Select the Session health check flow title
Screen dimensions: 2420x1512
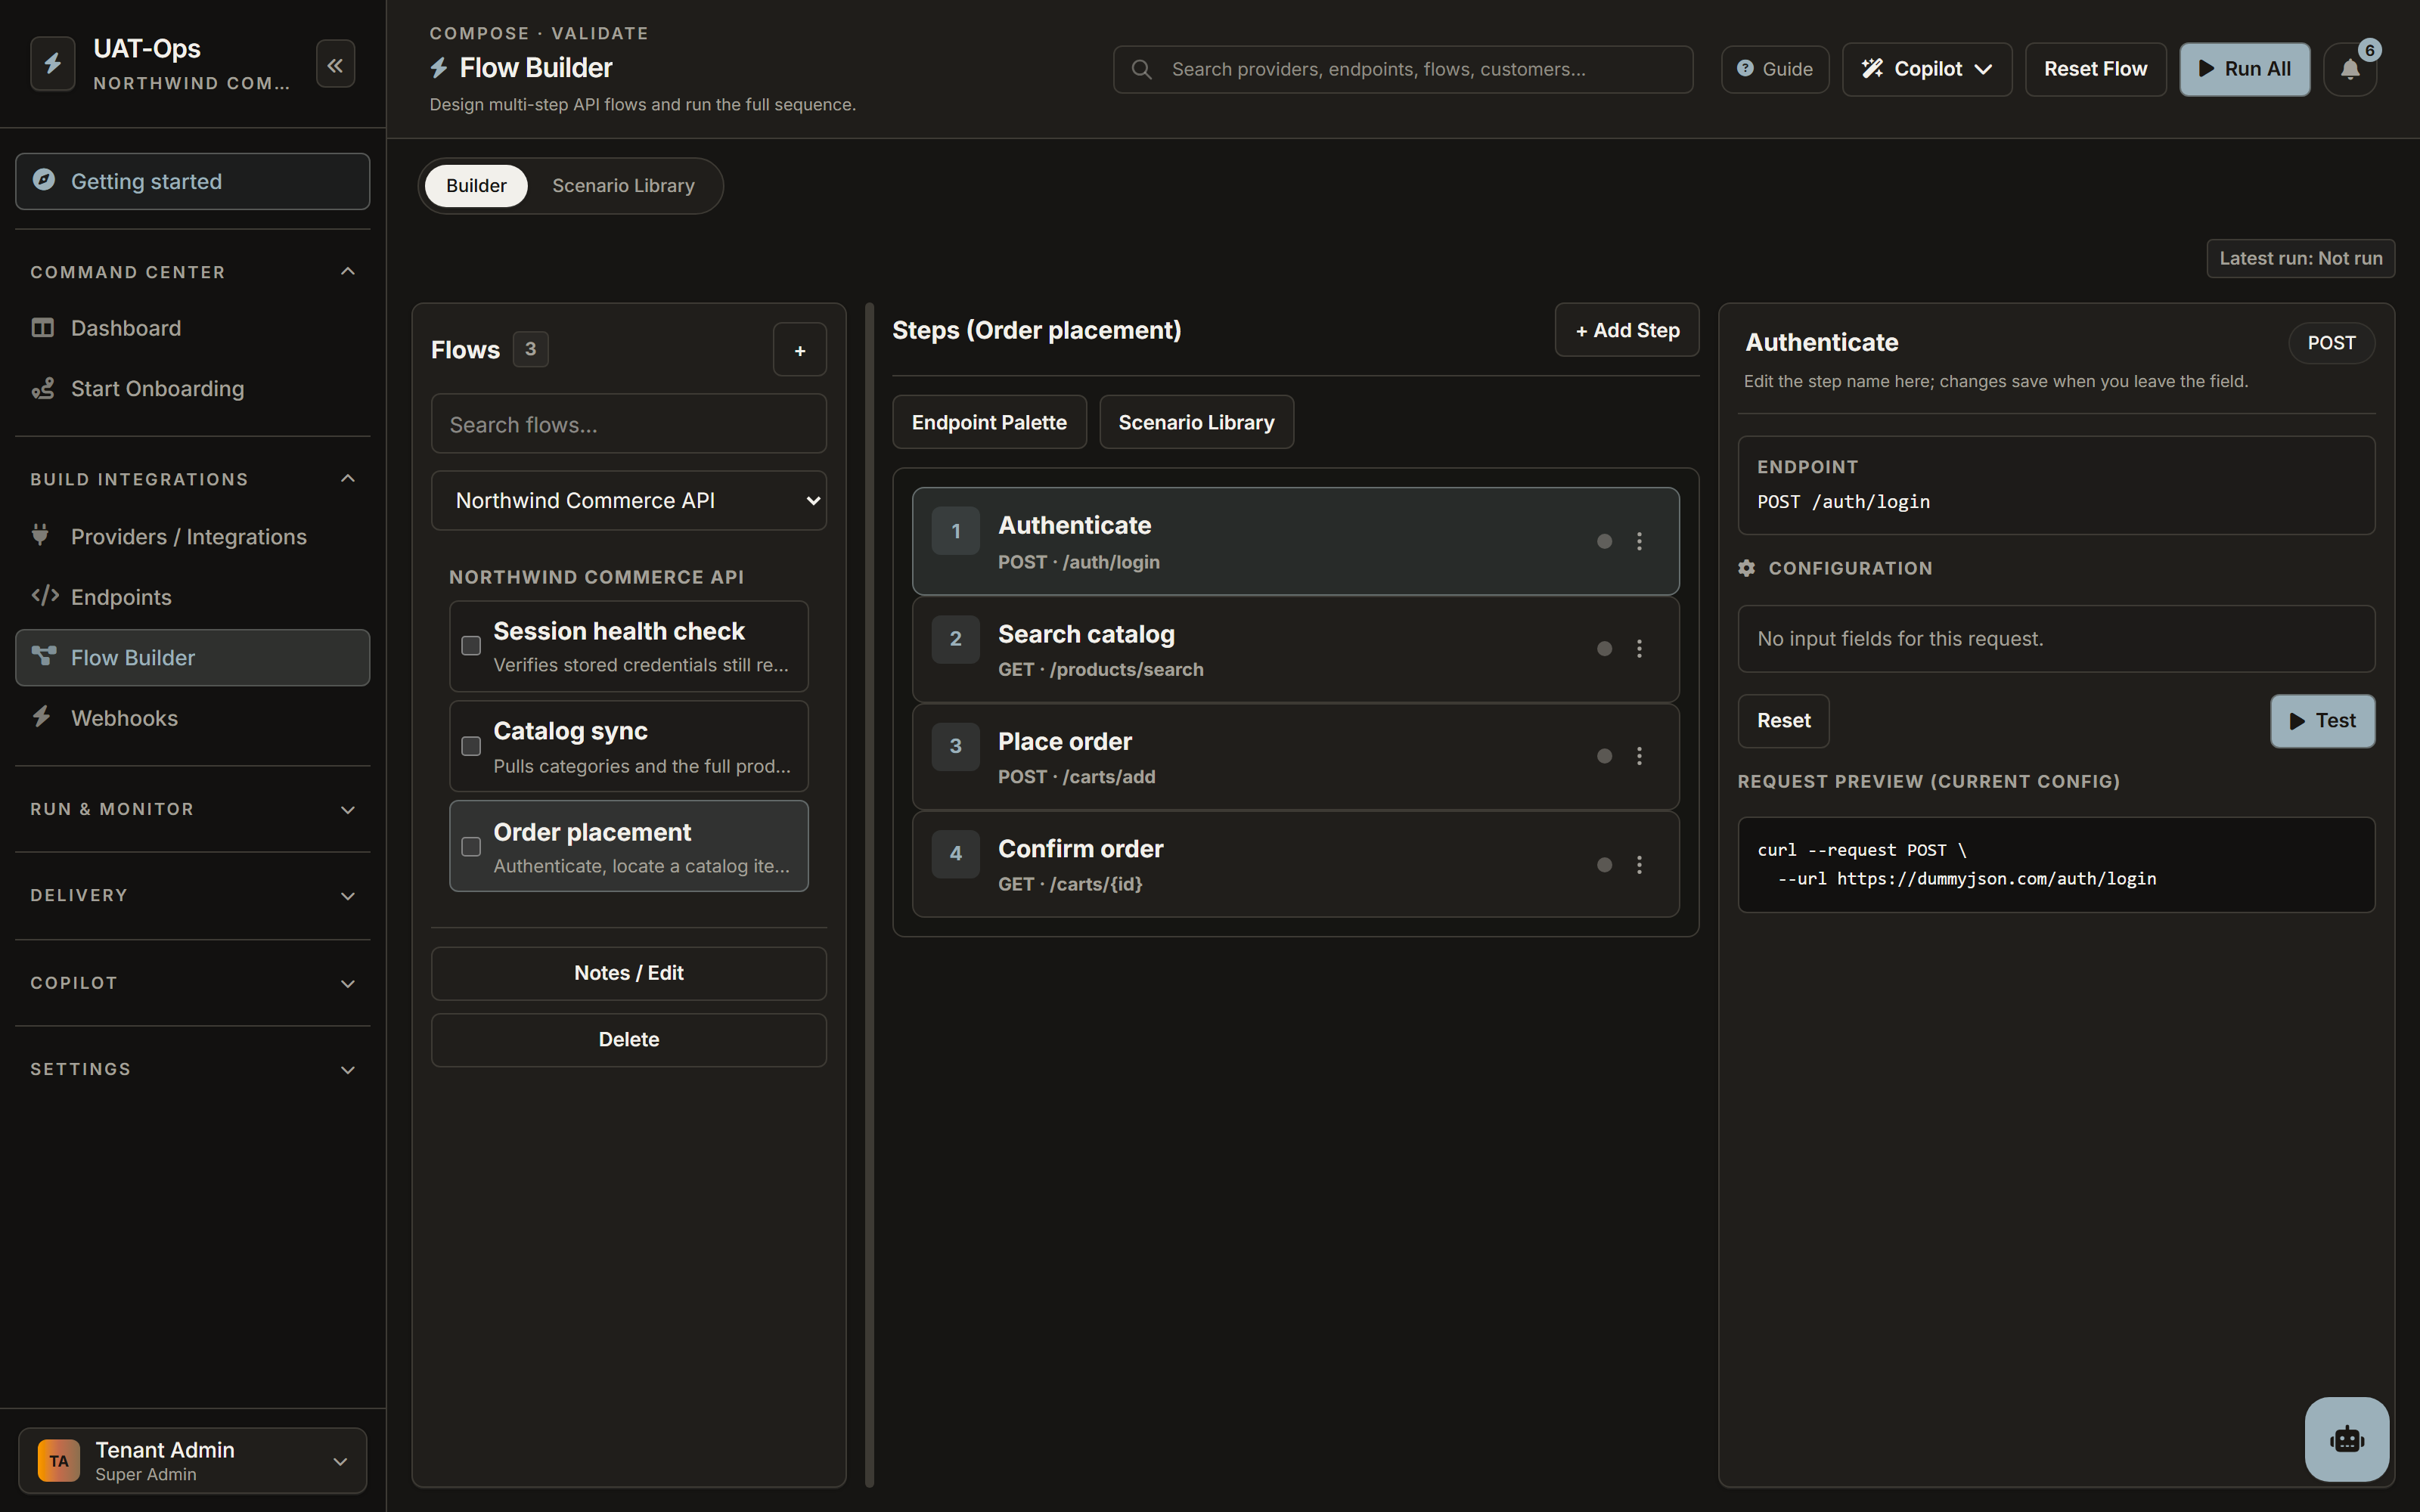[619, 631]
